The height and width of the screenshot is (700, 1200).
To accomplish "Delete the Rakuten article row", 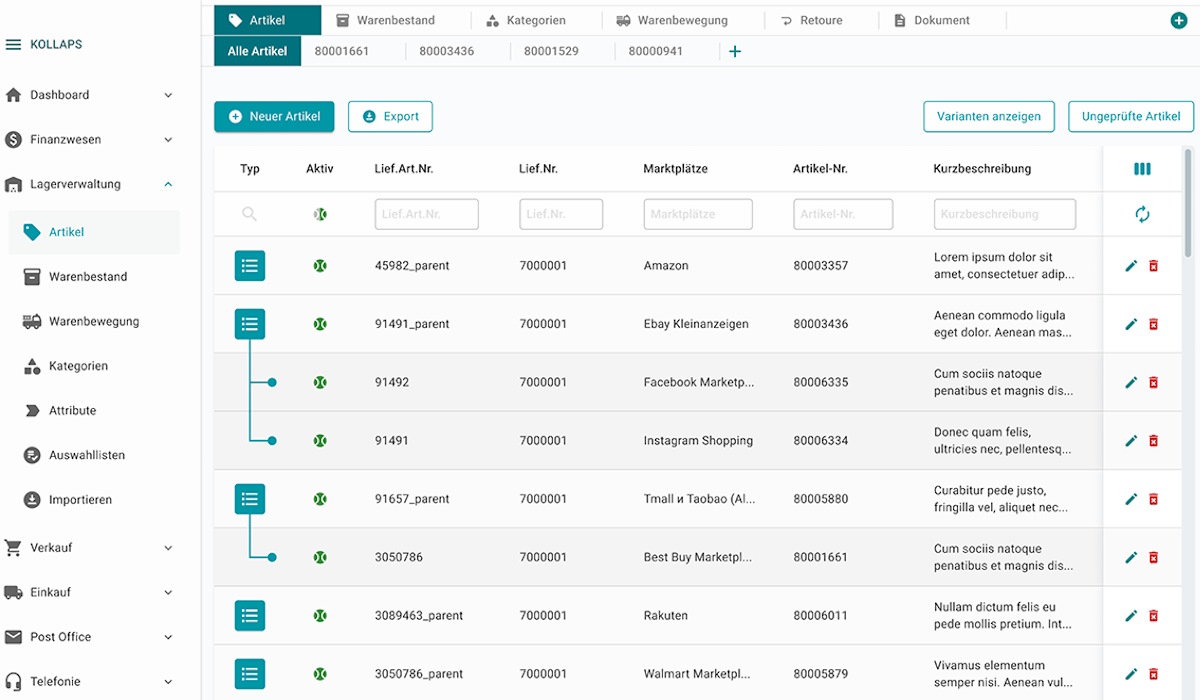I will (1153, 616).
